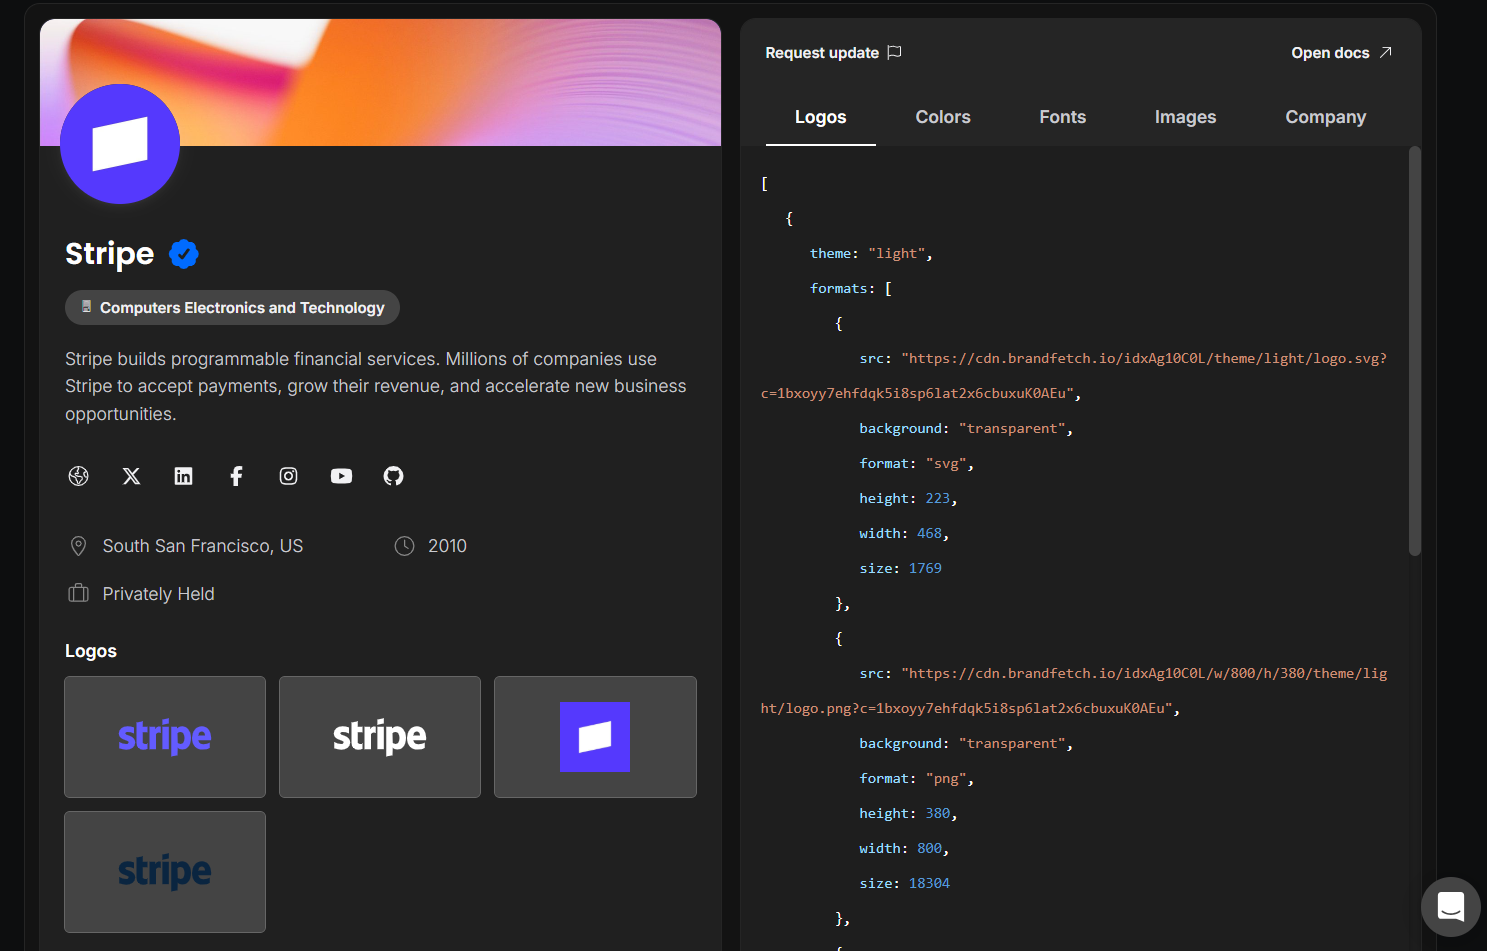Open the Stripe website globe icon

[79, 476]
